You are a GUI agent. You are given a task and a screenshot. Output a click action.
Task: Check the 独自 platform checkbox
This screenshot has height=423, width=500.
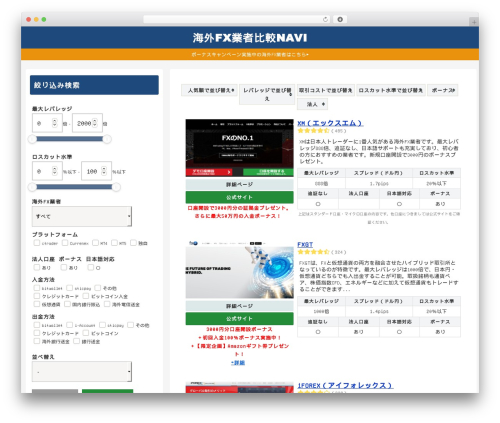click(x=133, y=243)
